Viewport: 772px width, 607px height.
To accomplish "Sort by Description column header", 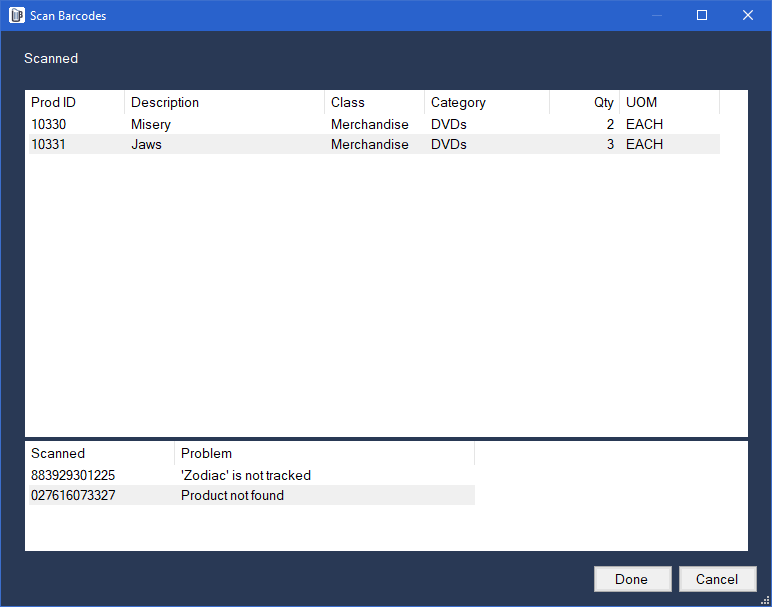I will (x=225, y=102).
